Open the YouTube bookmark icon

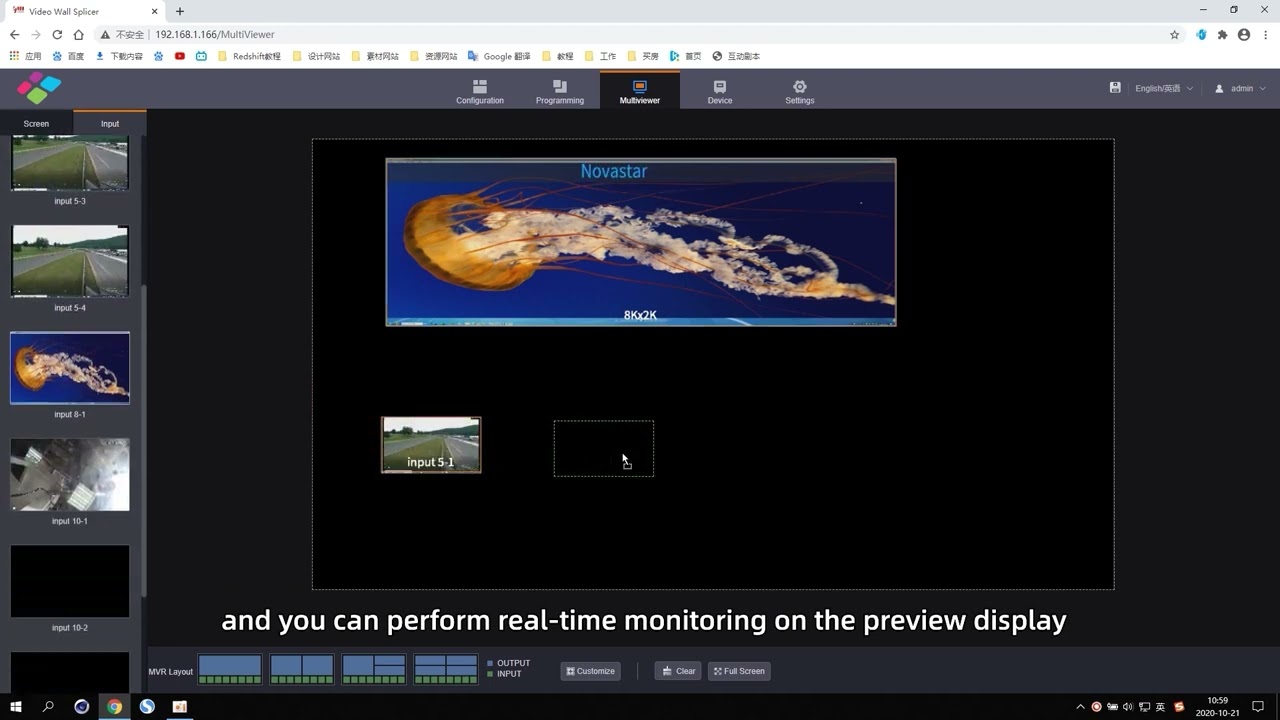pyautogui.click(x=180, y=56)
